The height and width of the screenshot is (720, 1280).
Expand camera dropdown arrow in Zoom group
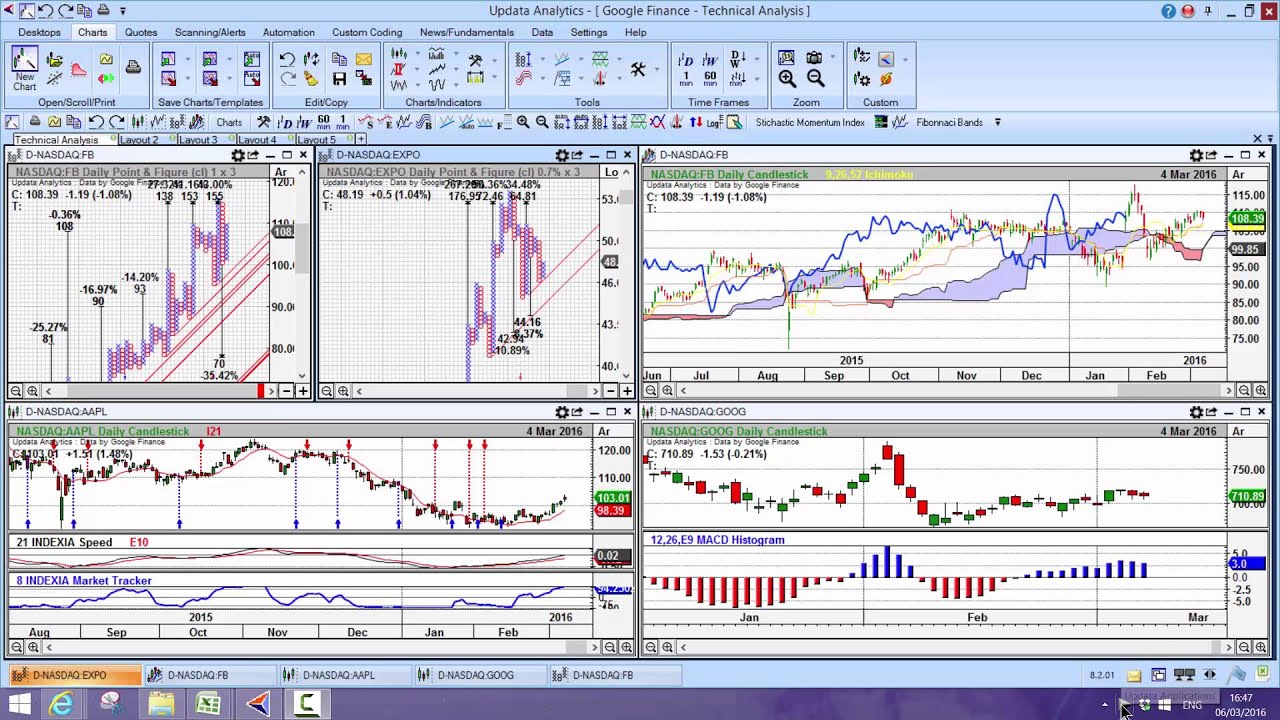pyautogui.click(x=832, y=58)
